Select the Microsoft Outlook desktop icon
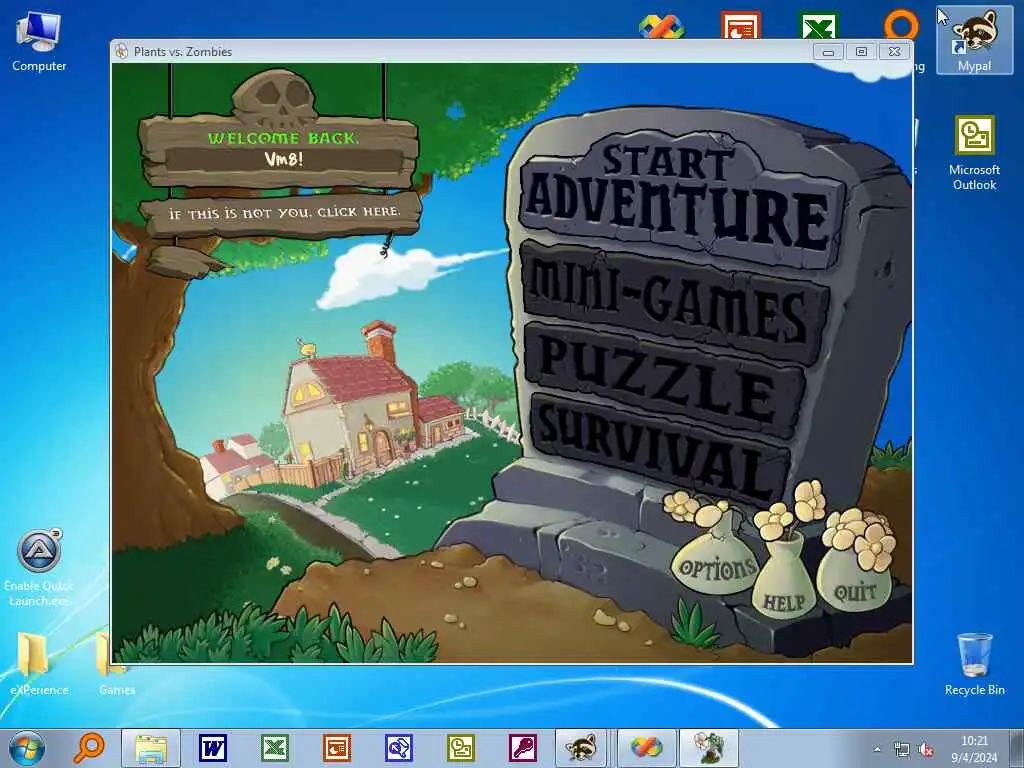Viewport: 1024px width, 768px height. click(x=974, y=153)
